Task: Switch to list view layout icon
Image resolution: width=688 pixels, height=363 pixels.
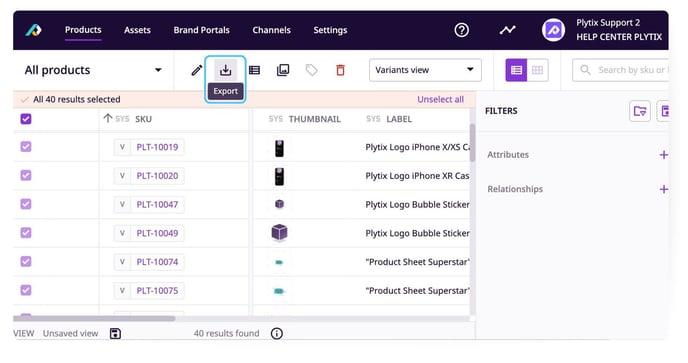Action: pos(516,70)
